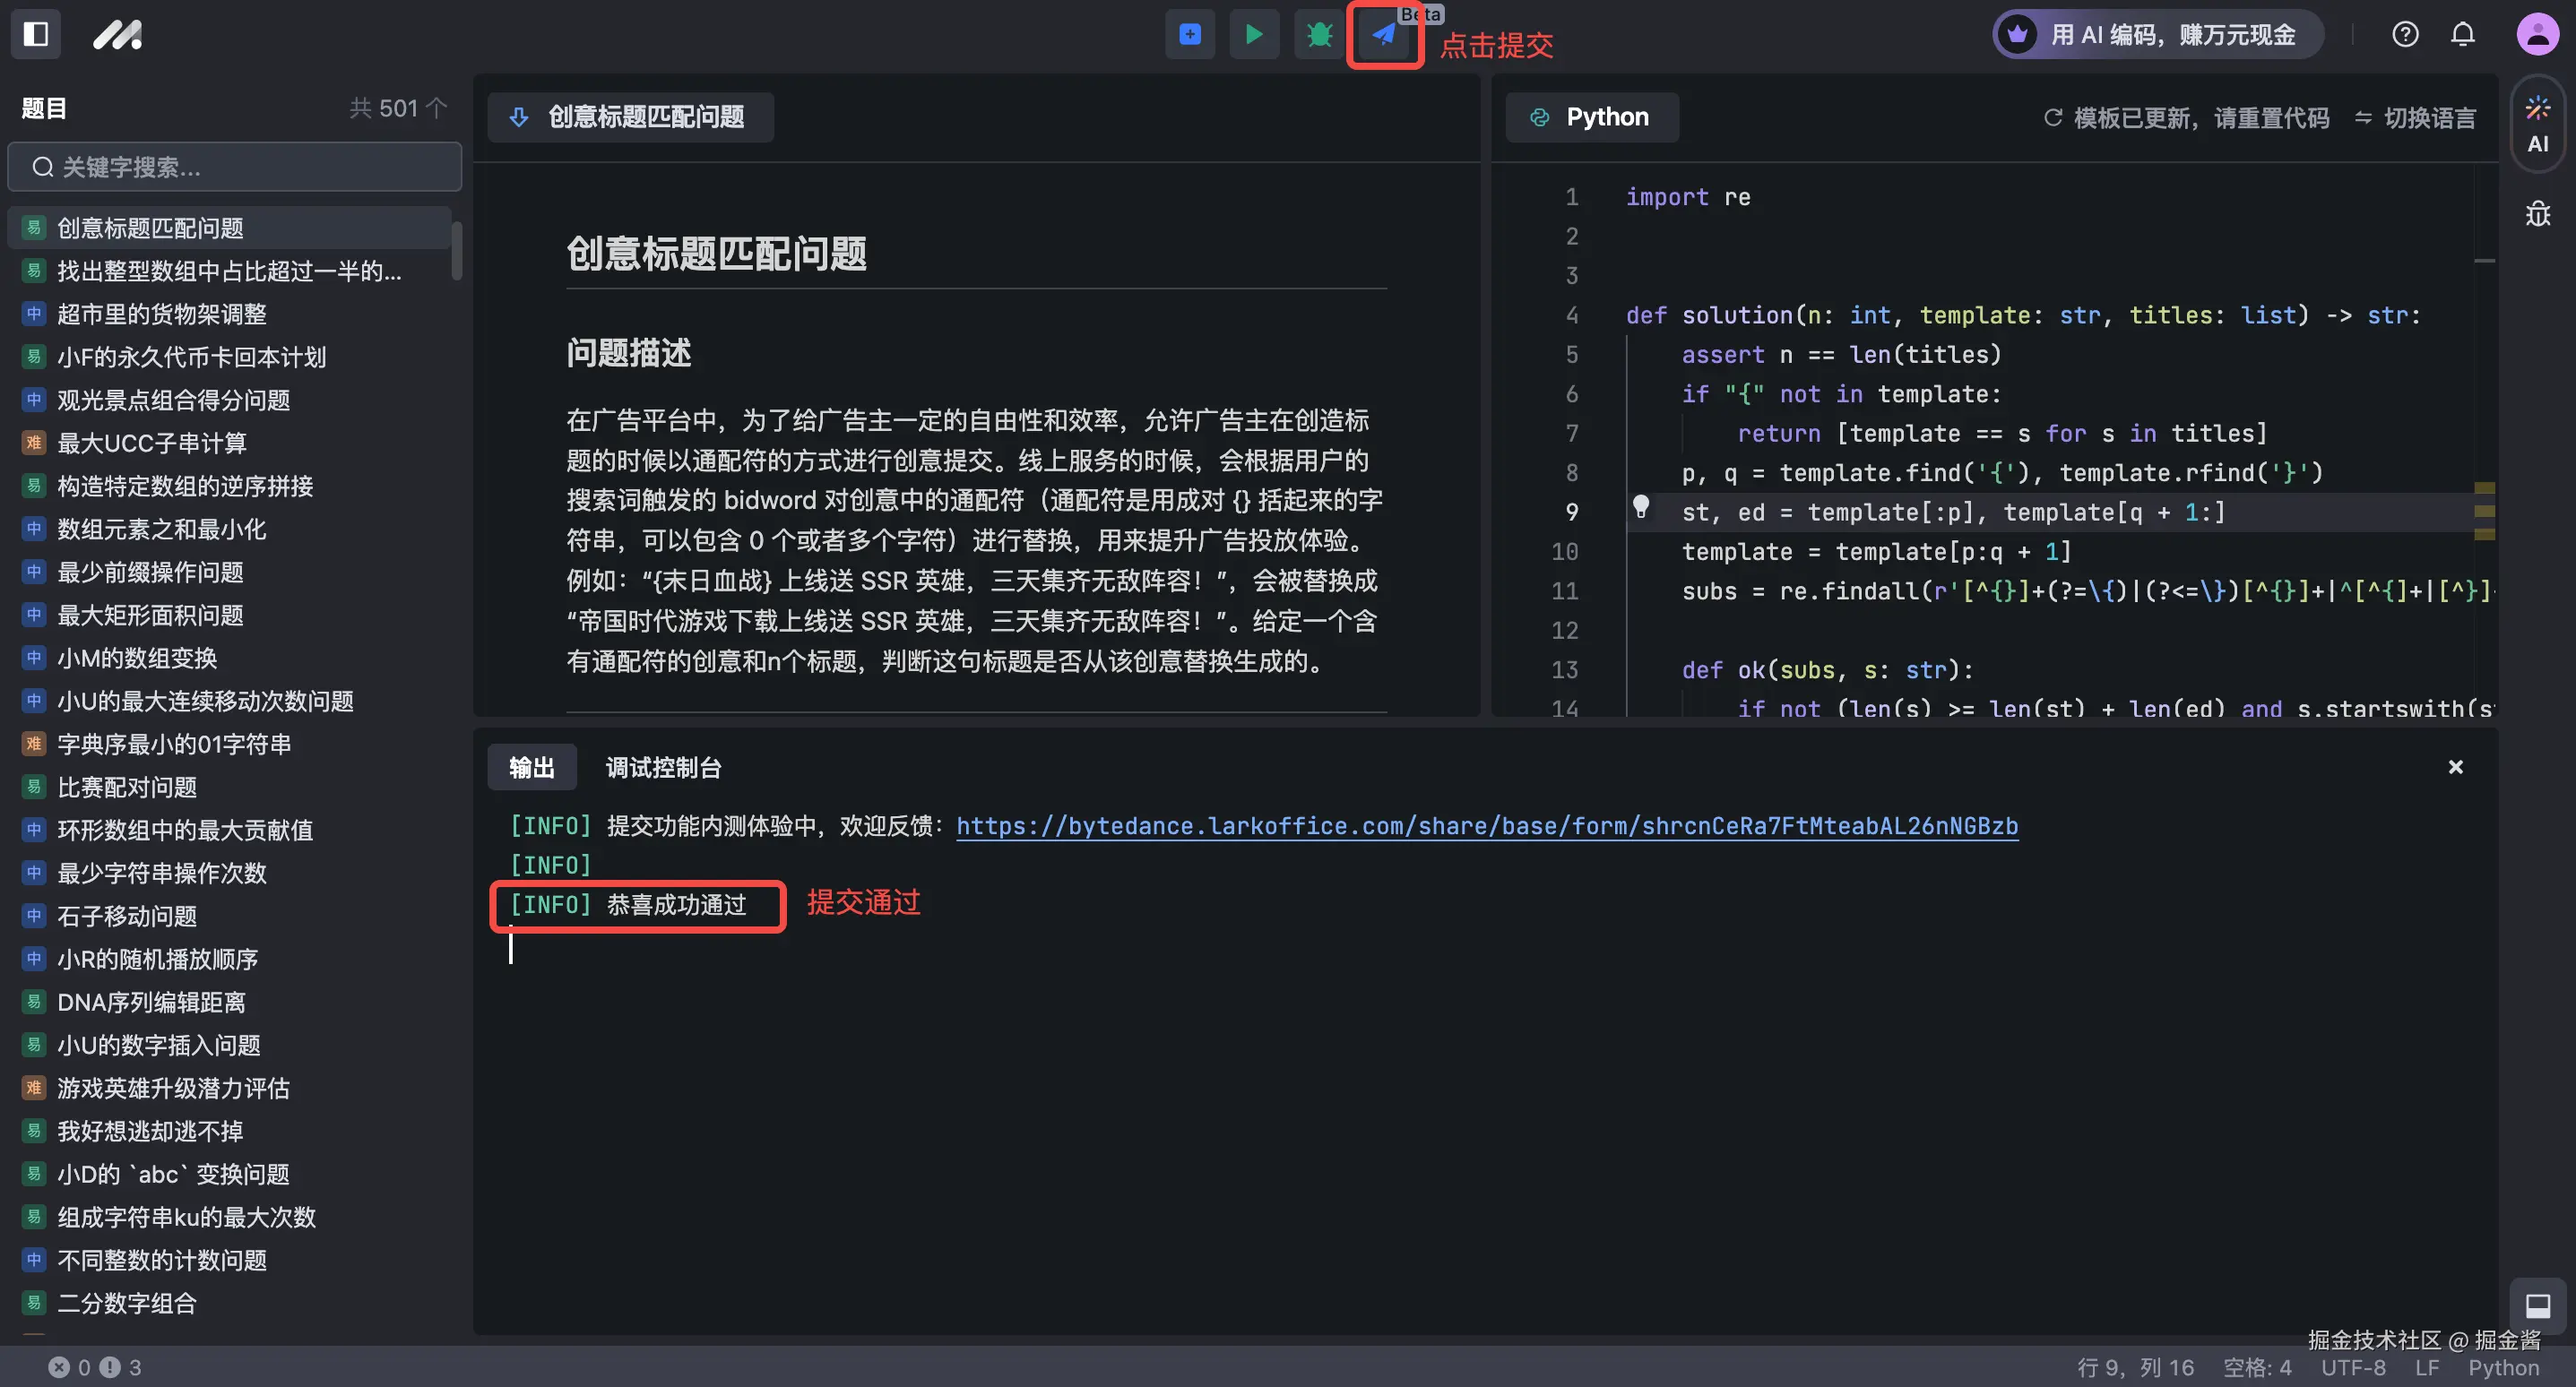Open the help question mark icon
Image resolution: width=2576 pixels, height=1387 pixels.
click(x=2405, y=34)
